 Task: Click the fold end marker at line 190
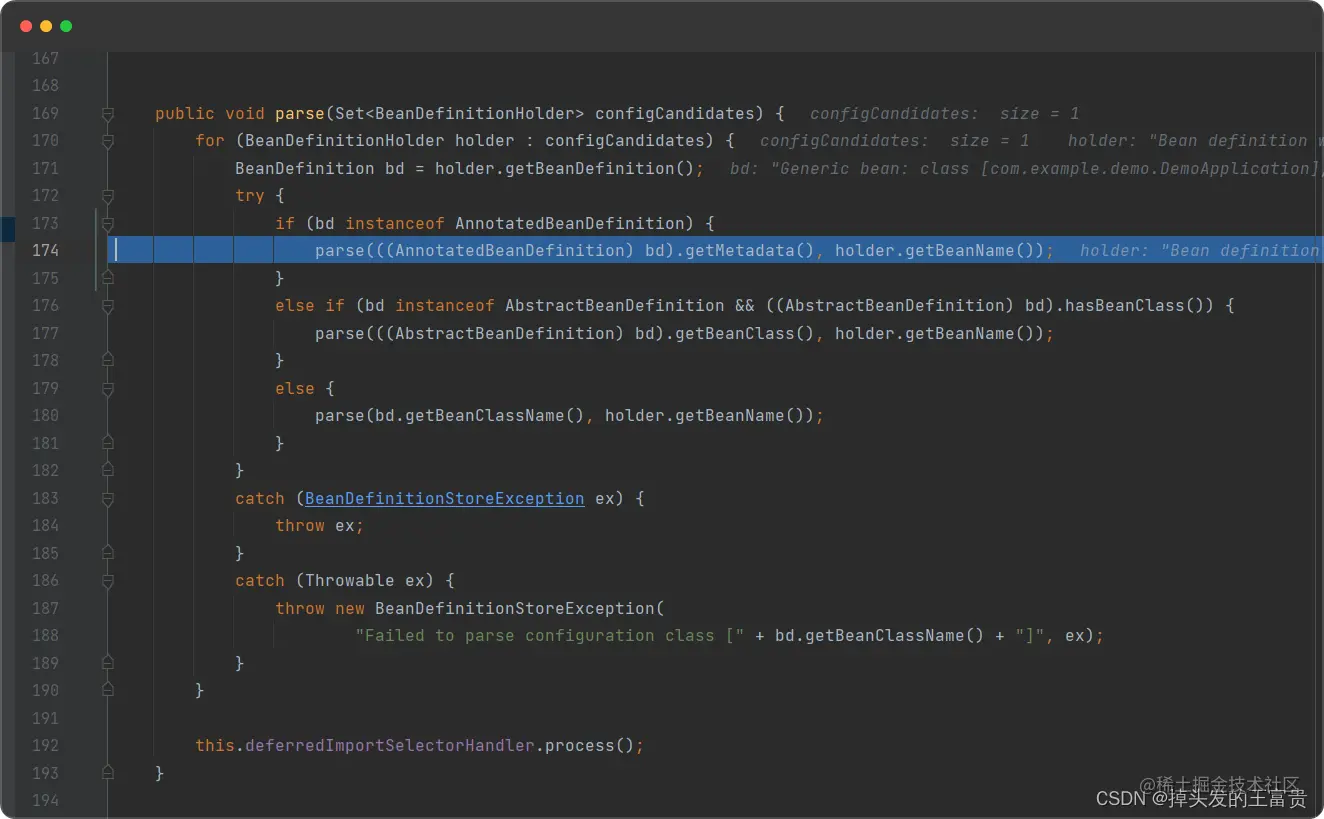coord(108,690)
